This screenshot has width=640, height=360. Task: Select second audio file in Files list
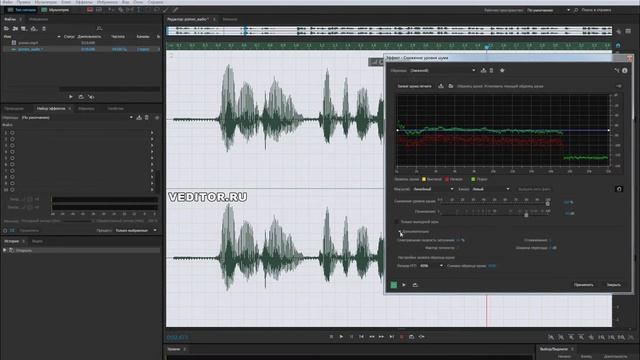(81, 49)
